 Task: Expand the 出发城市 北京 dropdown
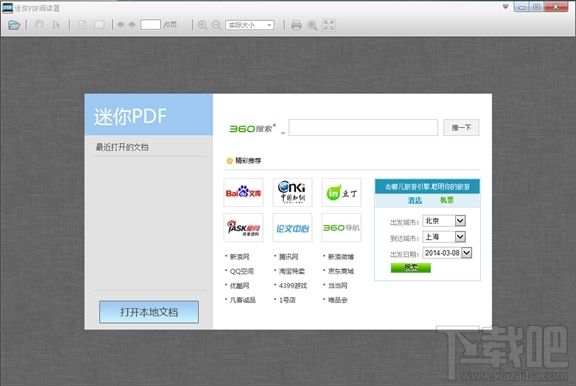pyautogui.click(x=460, y=221)
